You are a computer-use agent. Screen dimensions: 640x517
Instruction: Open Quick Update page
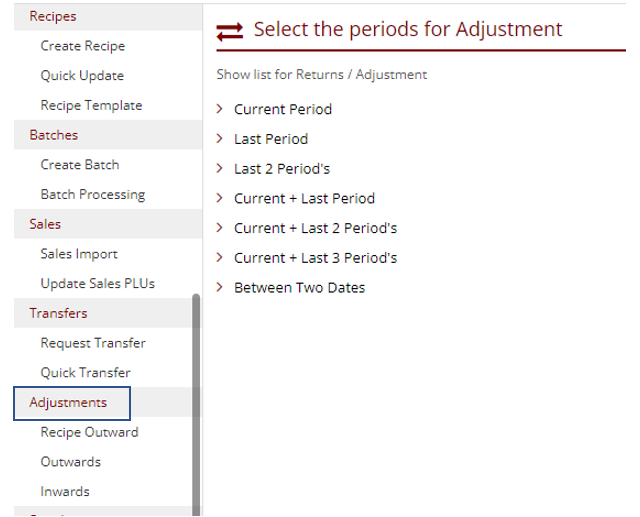[82, 75]
